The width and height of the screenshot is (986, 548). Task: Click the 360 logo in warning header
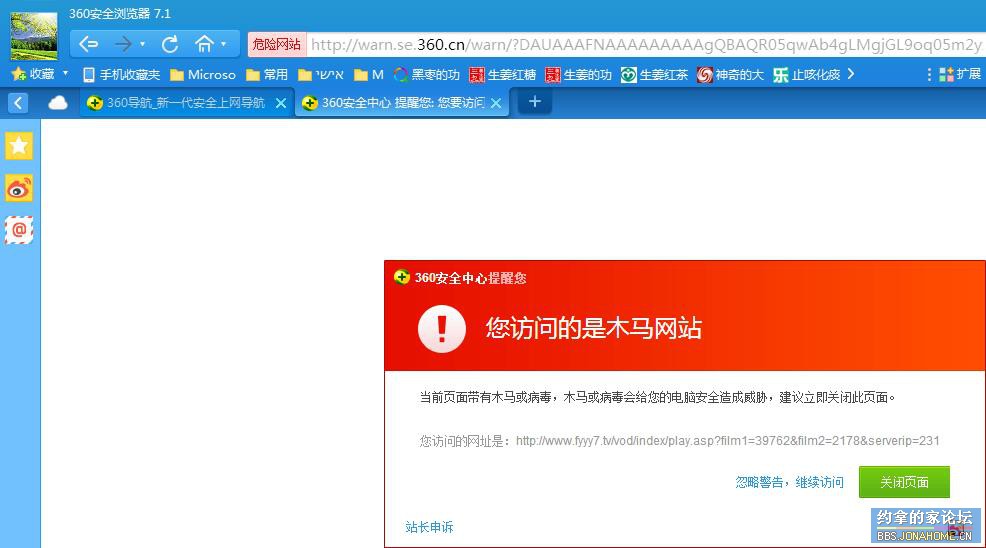coord(402,277)
